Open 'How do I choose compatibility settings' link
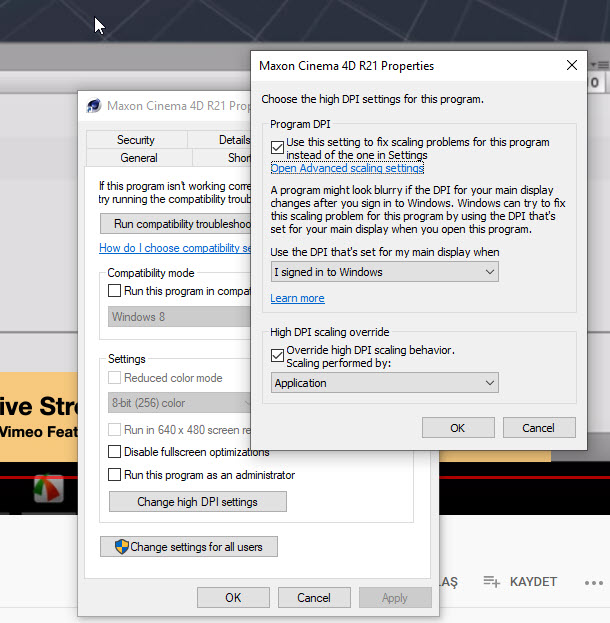Screen dimensions: 610x623 pyautogui.click(x=175, y=248)
